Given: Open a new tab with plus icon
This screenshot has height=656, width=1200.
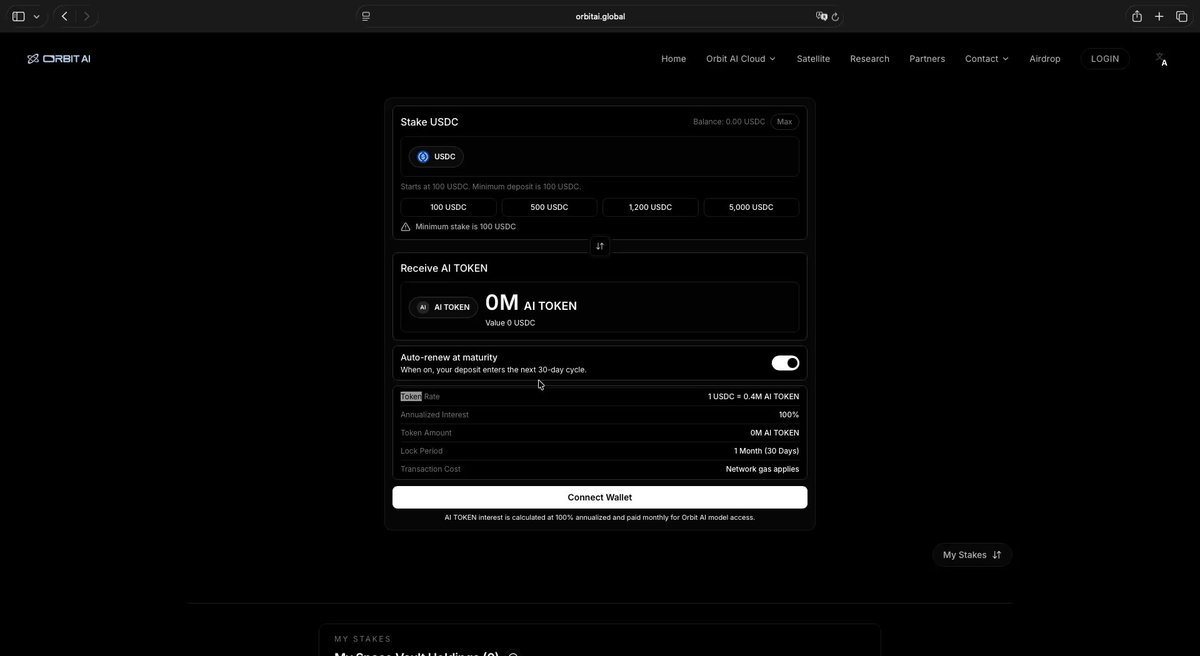Looking at the screenshot, I should [x=1159, y=16].
